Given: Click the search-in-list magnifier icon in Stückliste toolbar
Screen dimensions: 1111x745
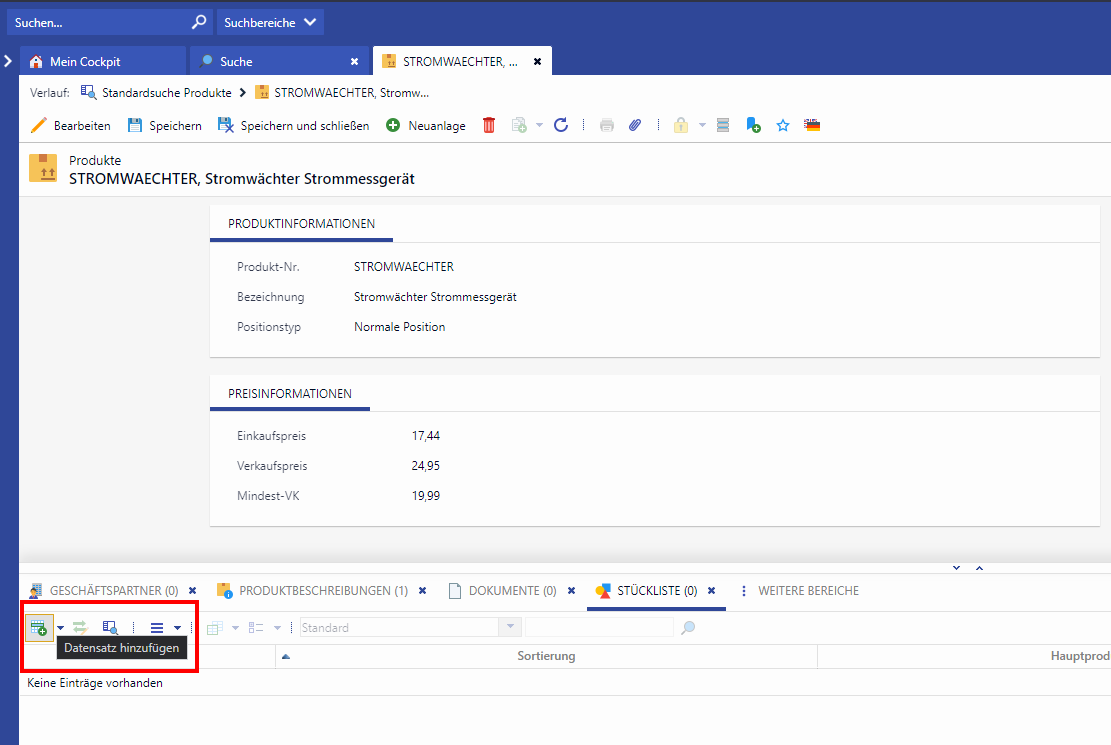Looking at the screenshot, I should pyautogui.click(x=110, y=627).
